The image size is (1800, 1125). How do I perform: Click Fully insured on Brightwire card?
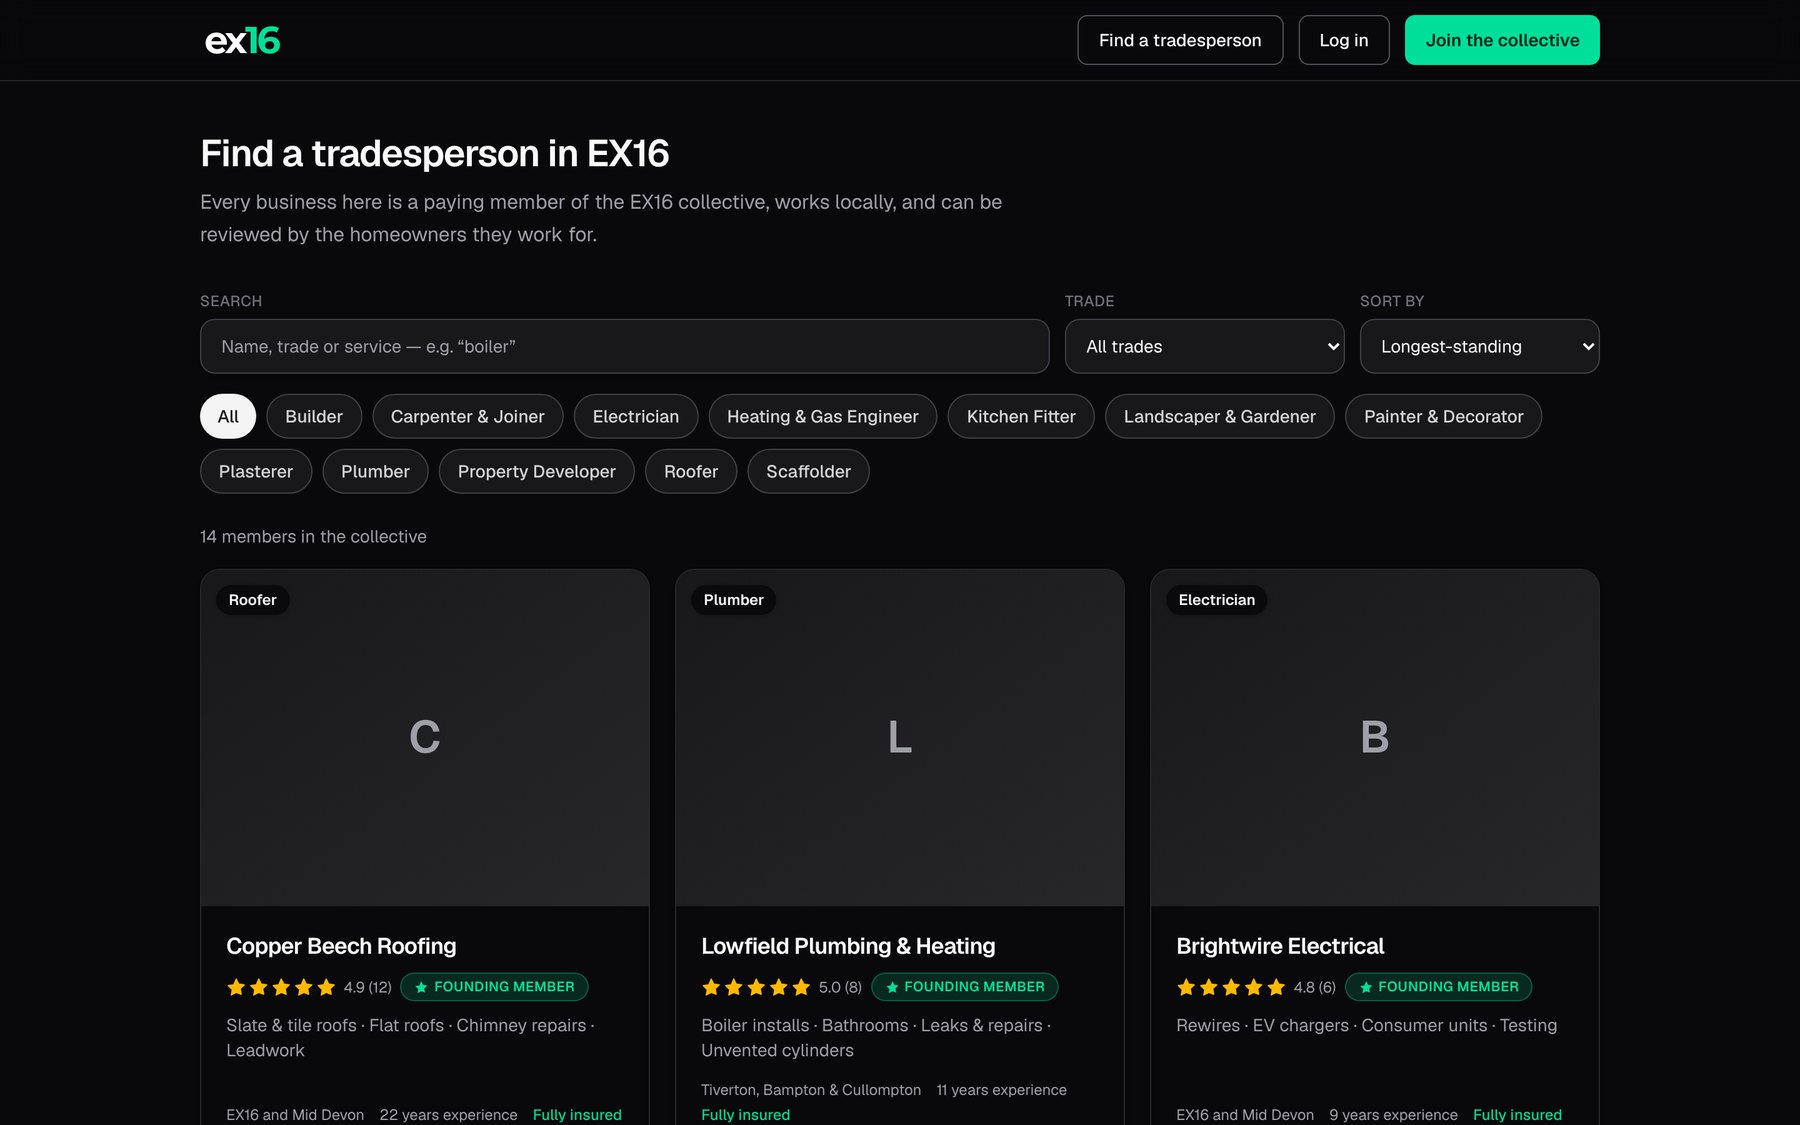click(x=1517, y=1115)
